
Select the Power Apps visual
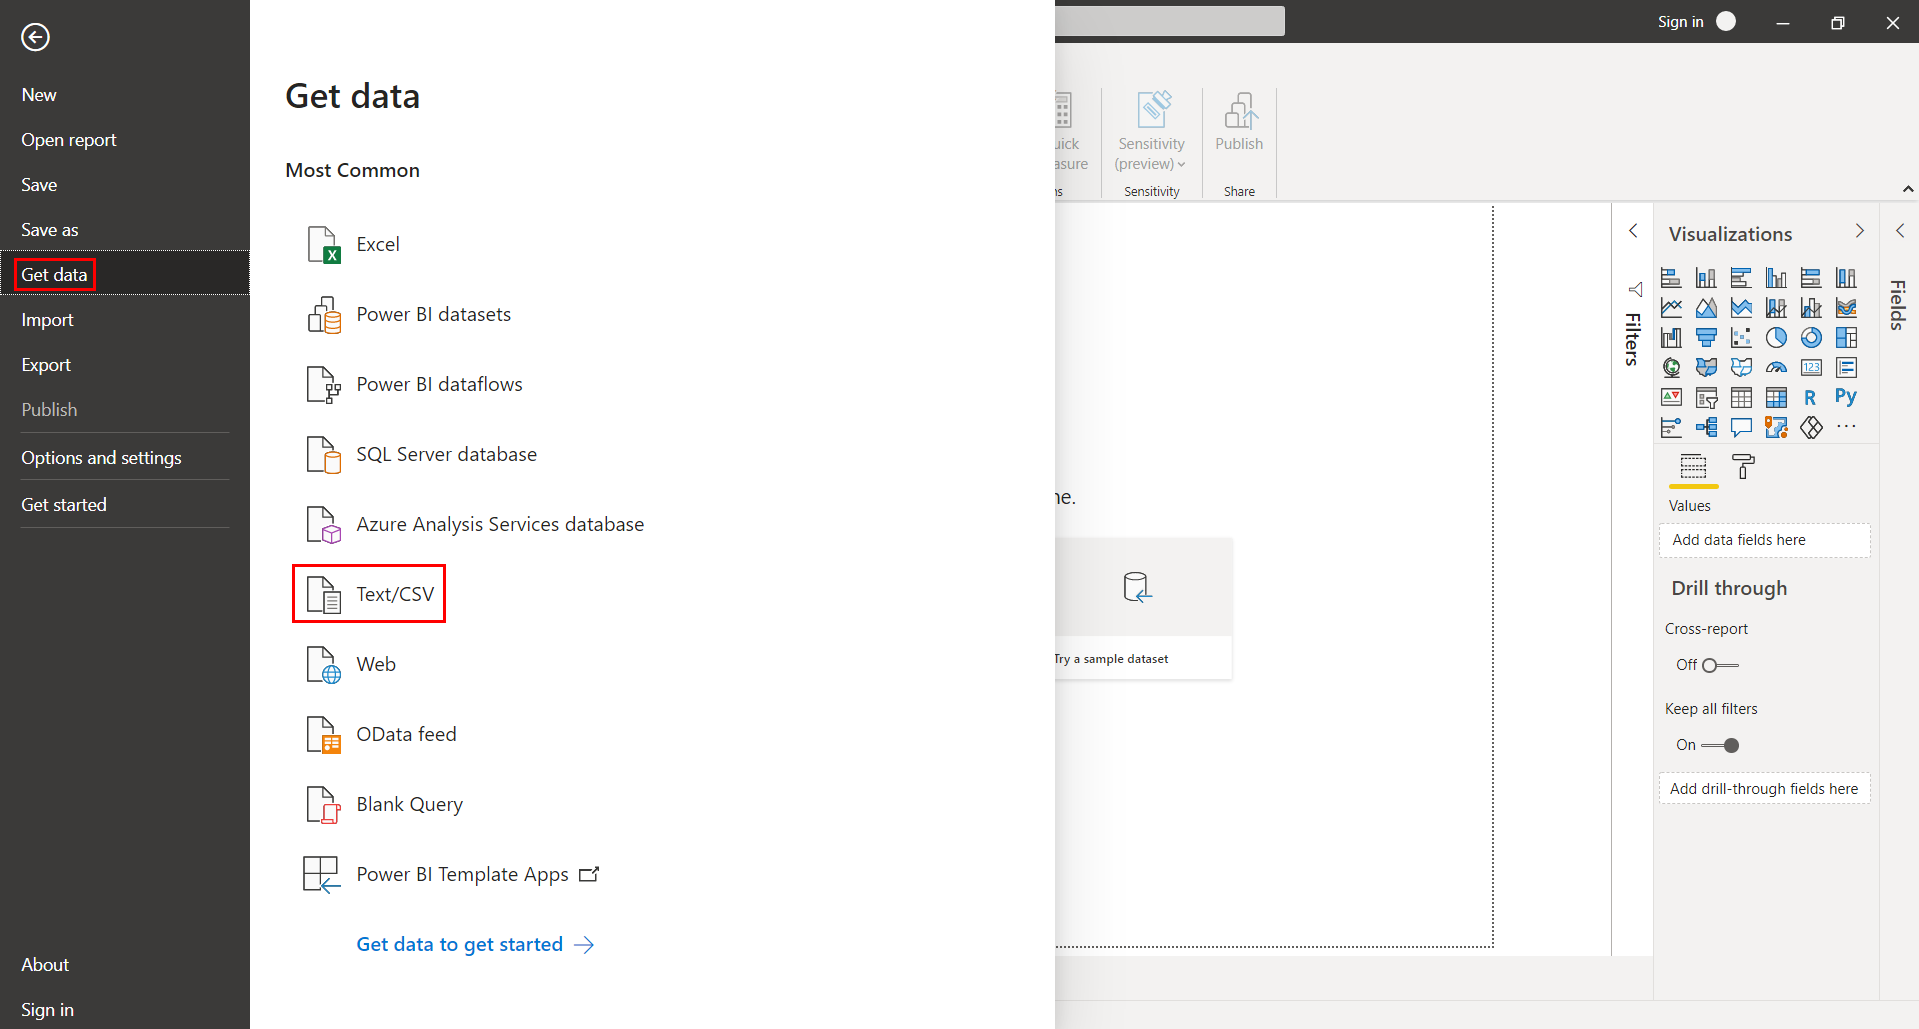click(1811, 428)
